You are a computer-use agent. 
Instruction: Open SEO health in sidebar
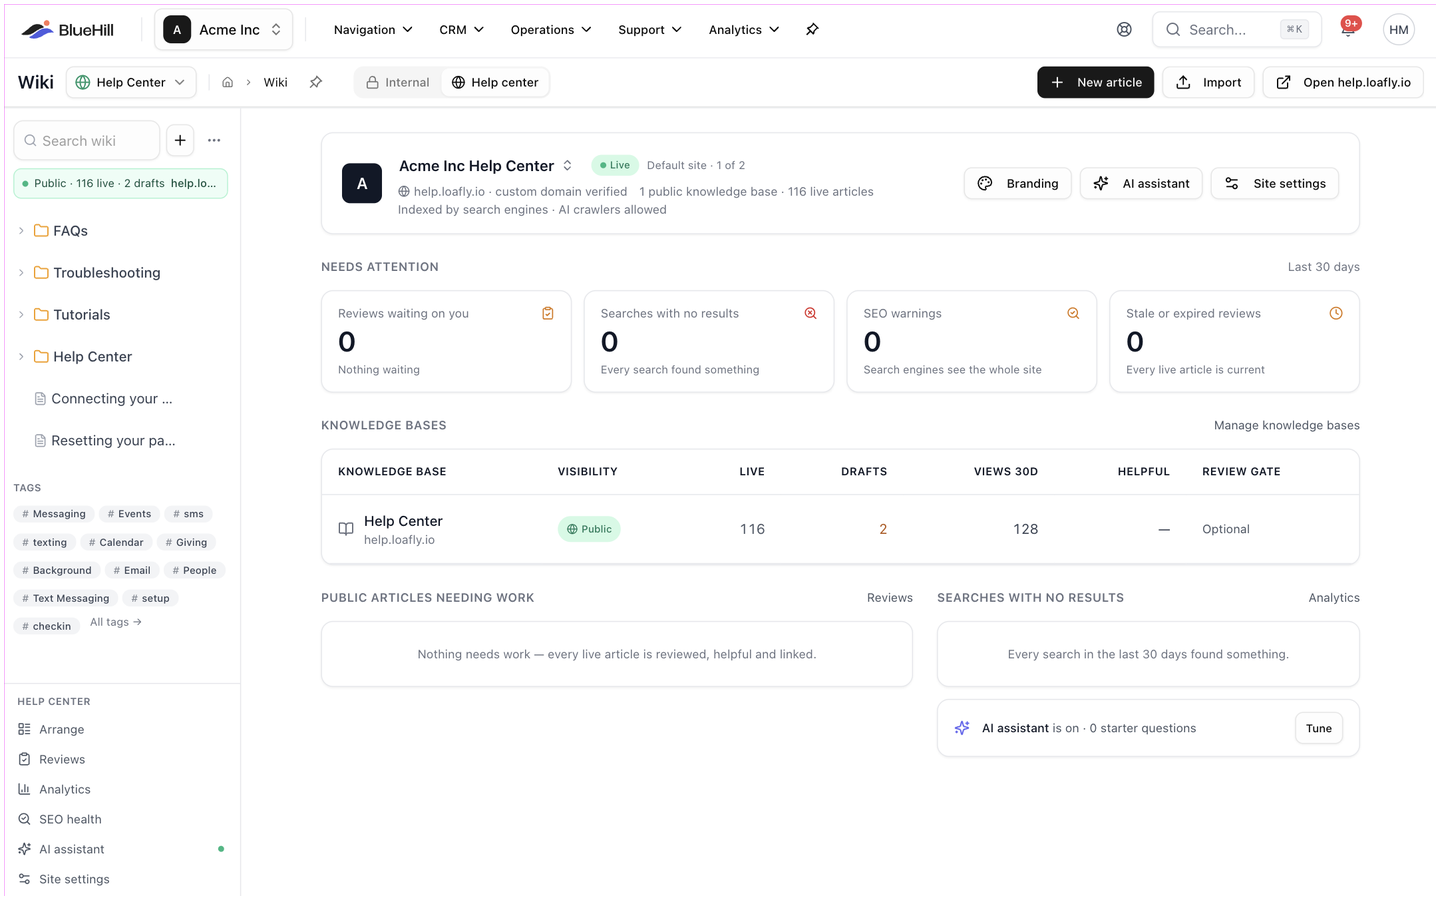point(70,819)
